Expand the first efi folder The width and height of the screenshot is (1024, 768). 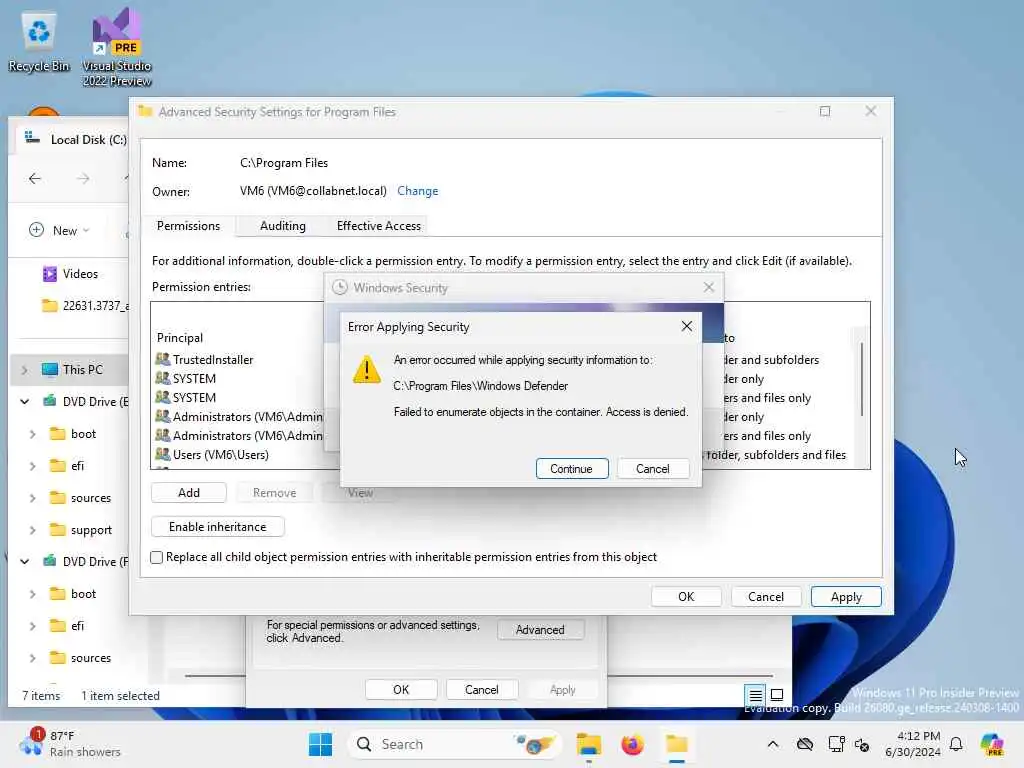pos(33,466)
